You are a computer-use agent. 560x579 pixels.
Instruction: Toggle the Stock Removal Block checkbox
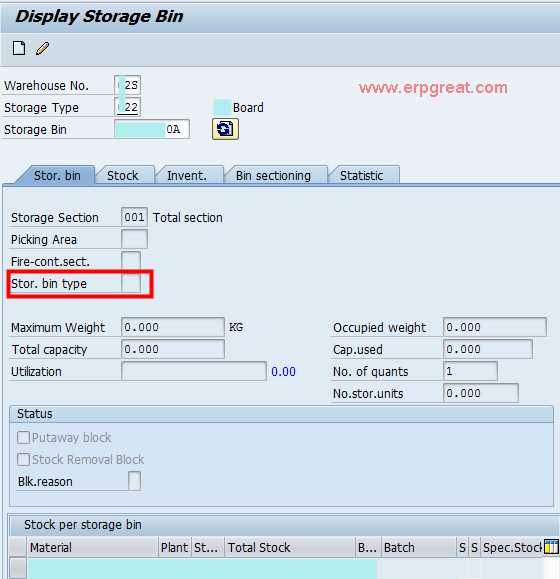pos(23,460)
